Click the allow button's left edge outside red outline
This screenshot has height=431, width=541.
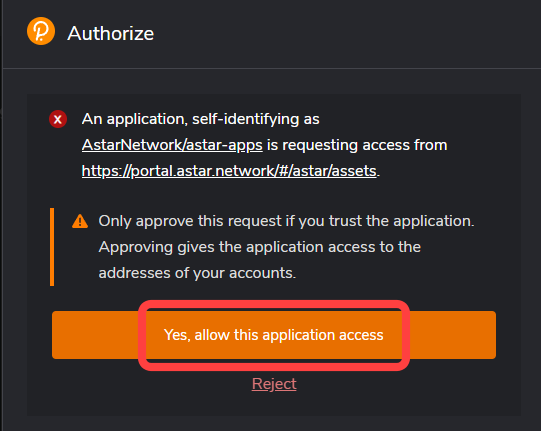pos(95,335)
